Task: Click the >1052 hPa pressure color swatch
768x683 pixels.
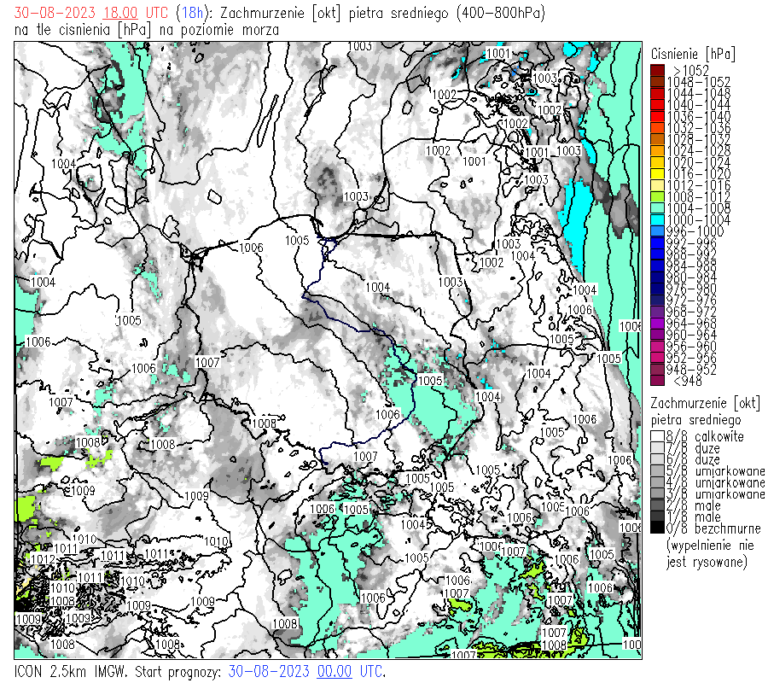Action: click(x=656, y=70)
